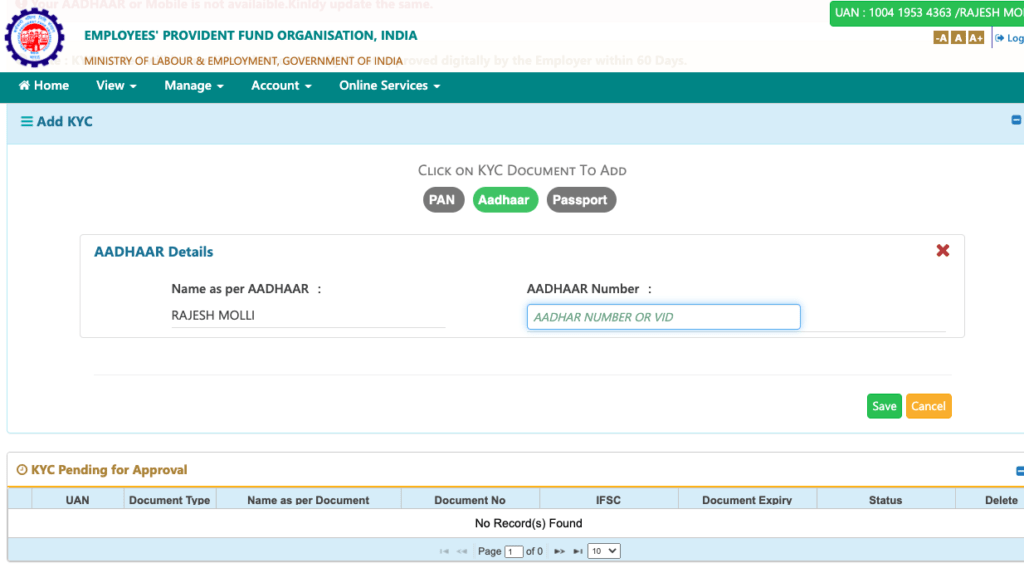The height and width of the screenshot is (568, 1024).
Task: Close the AADHAAR Details section
Action: click(x=942, y=251)
